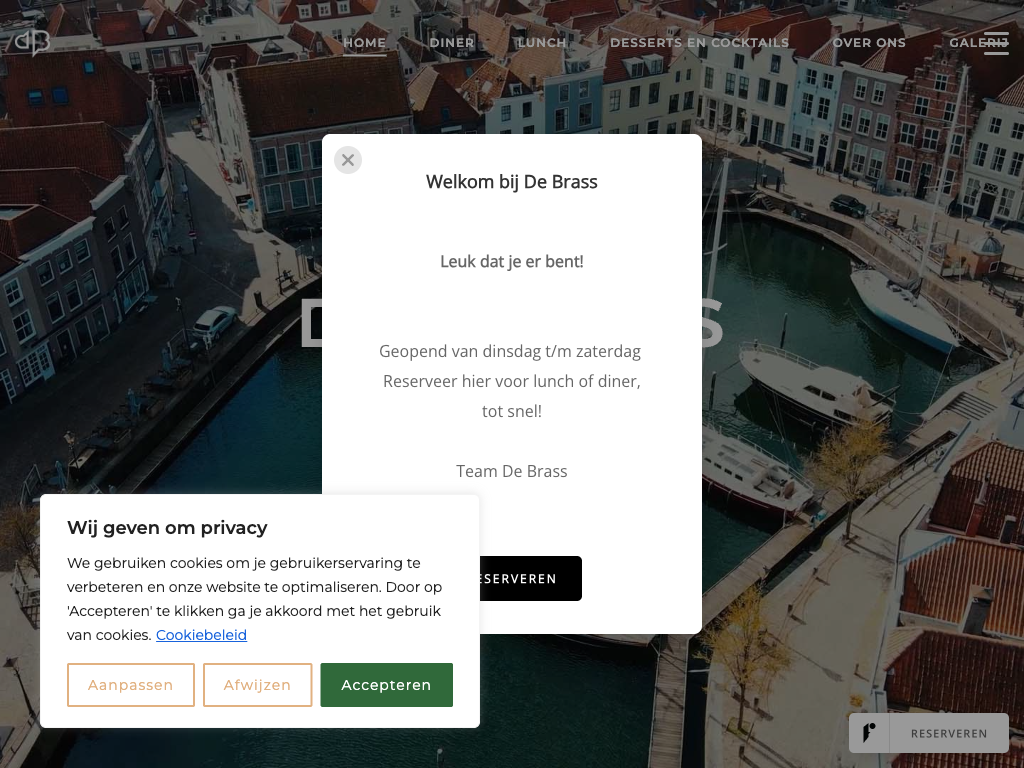Click the 'Geopend van dinsdag t/m zaterdag' text
Screen dimensions: 1024x768
pos(510,352)
